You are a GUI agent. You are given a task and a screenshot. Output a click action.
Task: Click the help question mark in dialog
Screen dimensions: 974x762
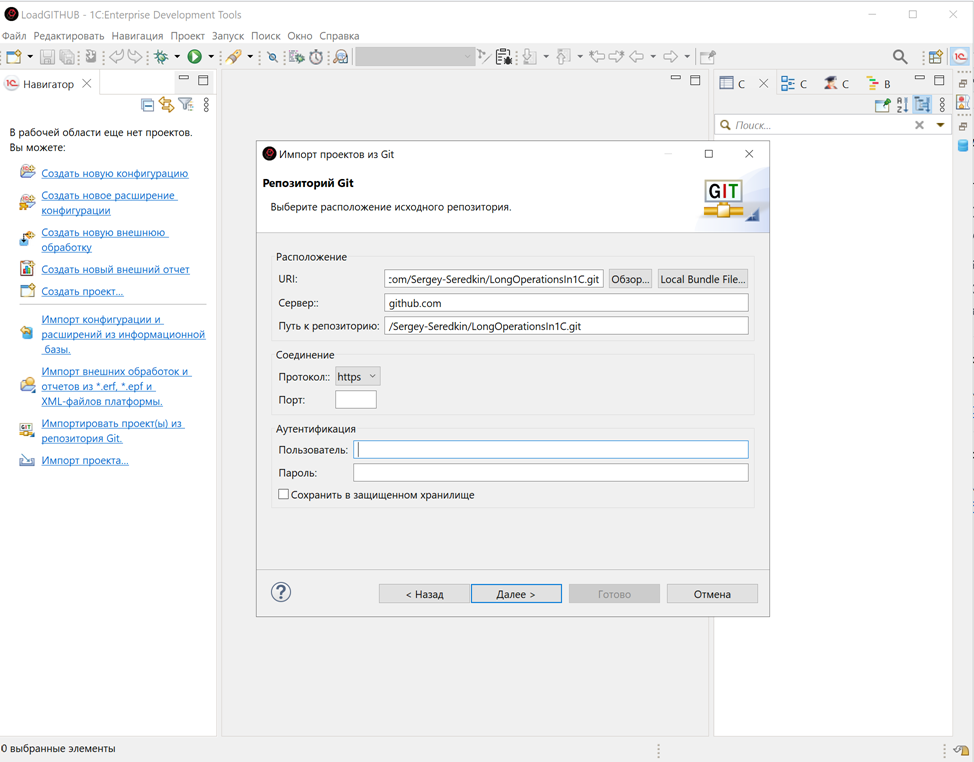pyautogui.click(x=281, y=592)
